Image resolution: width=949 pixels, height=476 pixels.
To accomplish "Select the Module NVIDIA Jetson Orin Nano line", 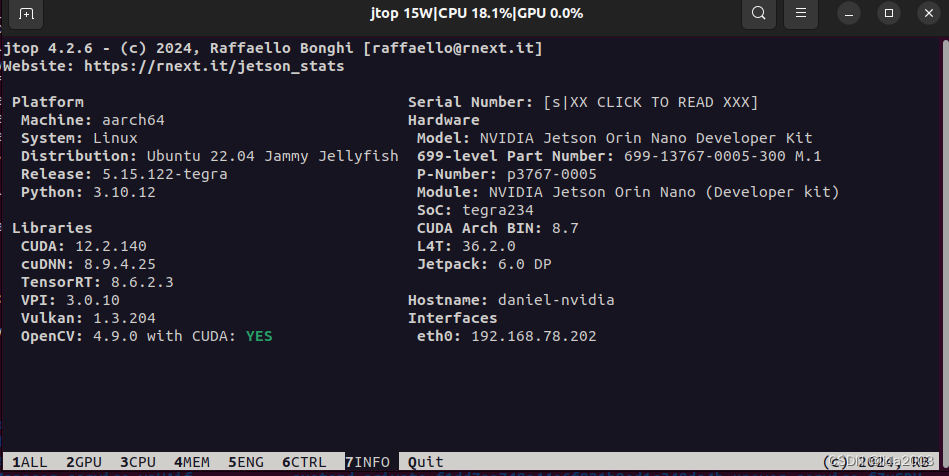I will tap(628, 193).
